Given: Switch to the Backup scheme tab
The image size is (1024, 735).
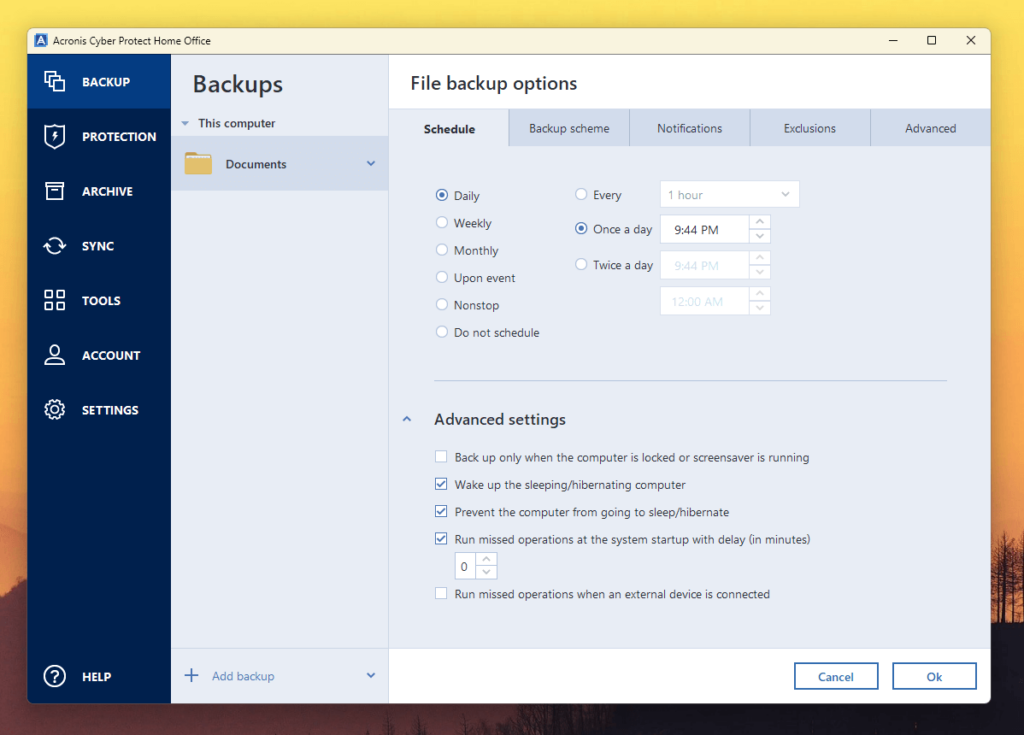Looking at the screenshot, I should tap(569, 128).
